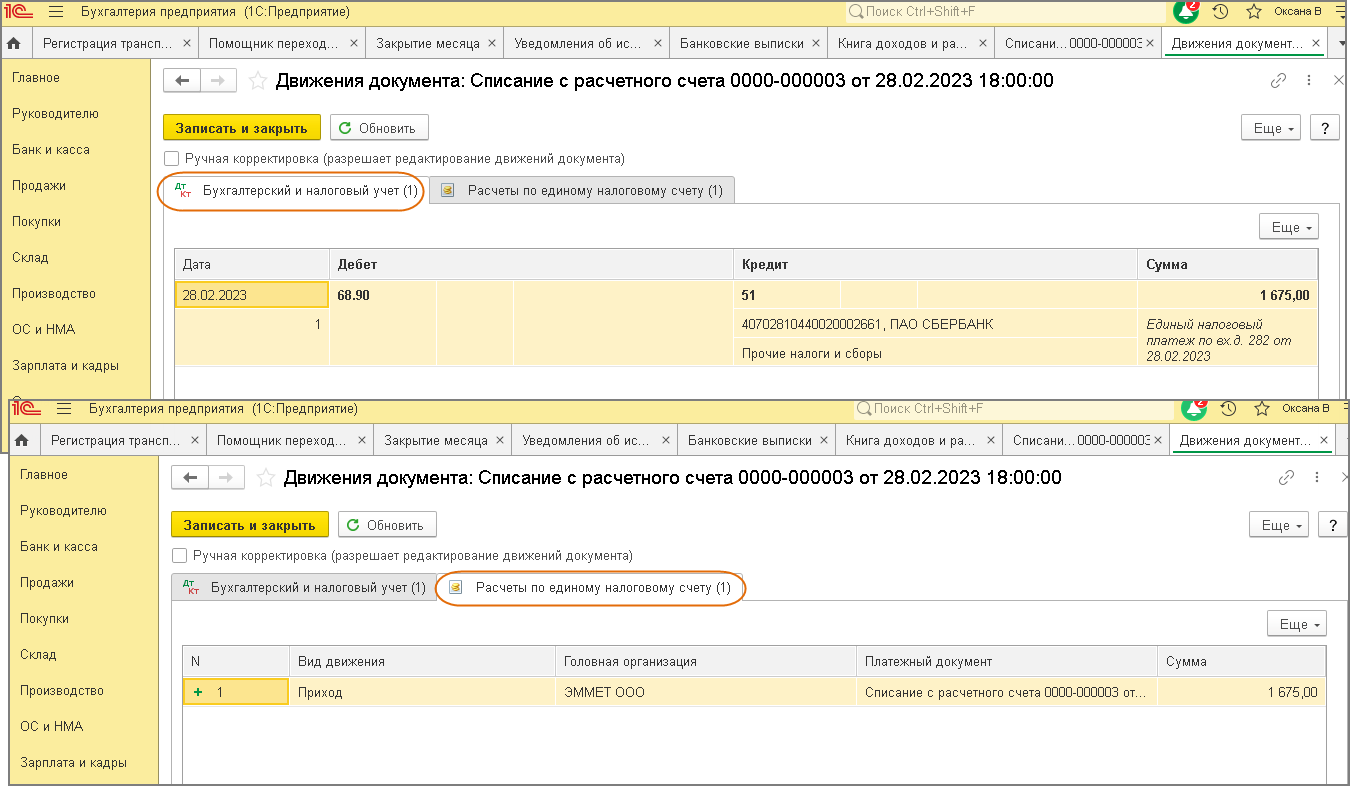
Task: Open Уведомления об ис... tab in lower window
Action: (586, 440)
